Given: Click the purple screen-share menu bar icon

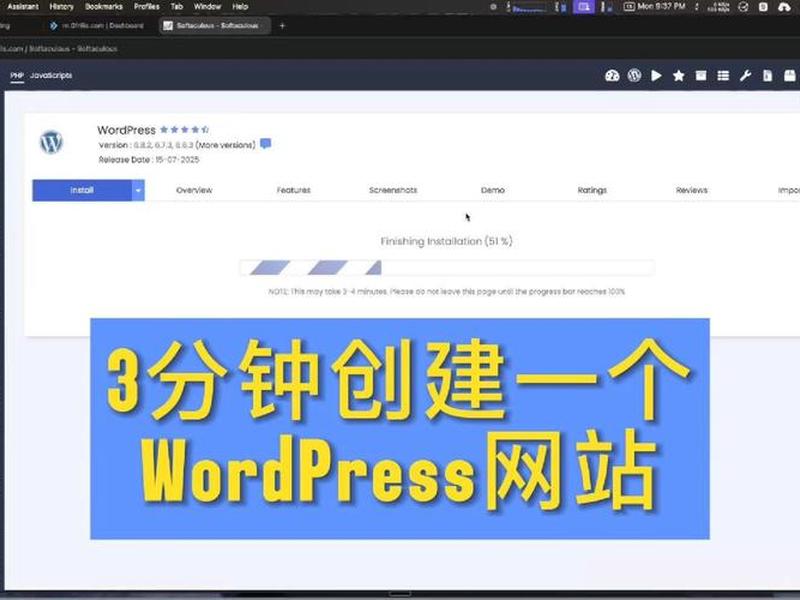Looking at the screenshot, I should pos(584,7).
